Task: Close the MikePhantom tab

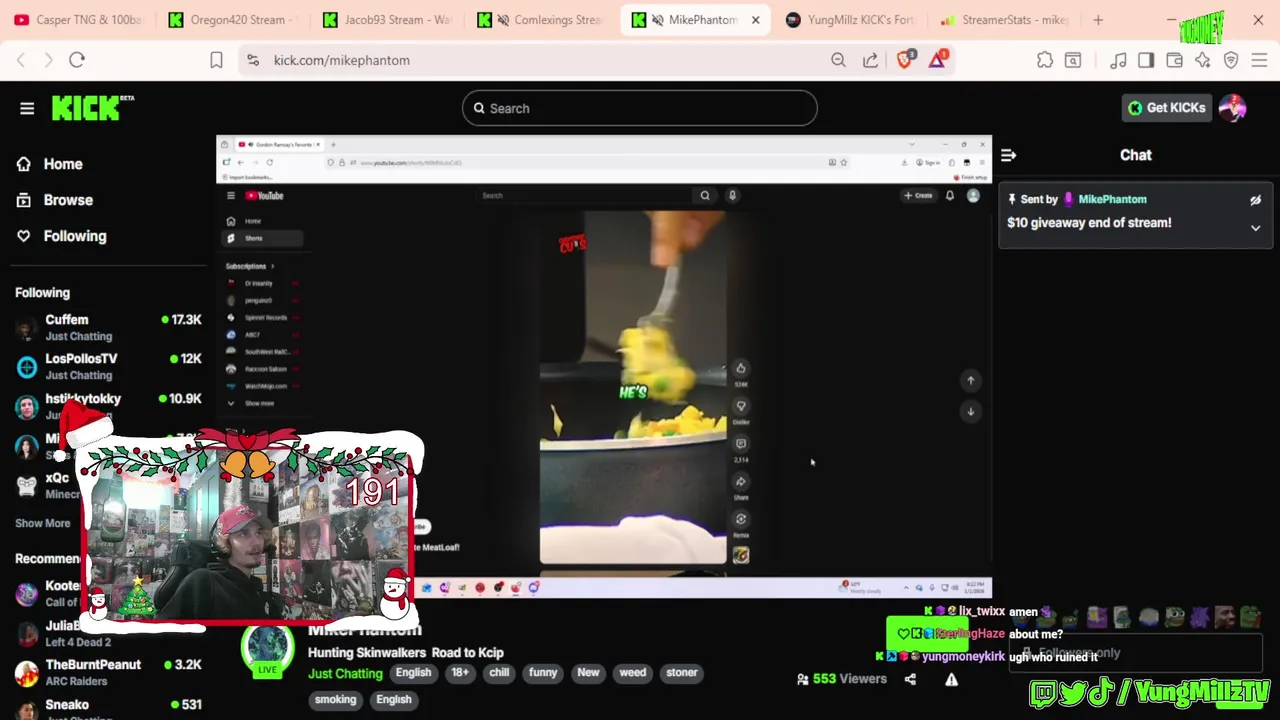Action: click(755, 20)
